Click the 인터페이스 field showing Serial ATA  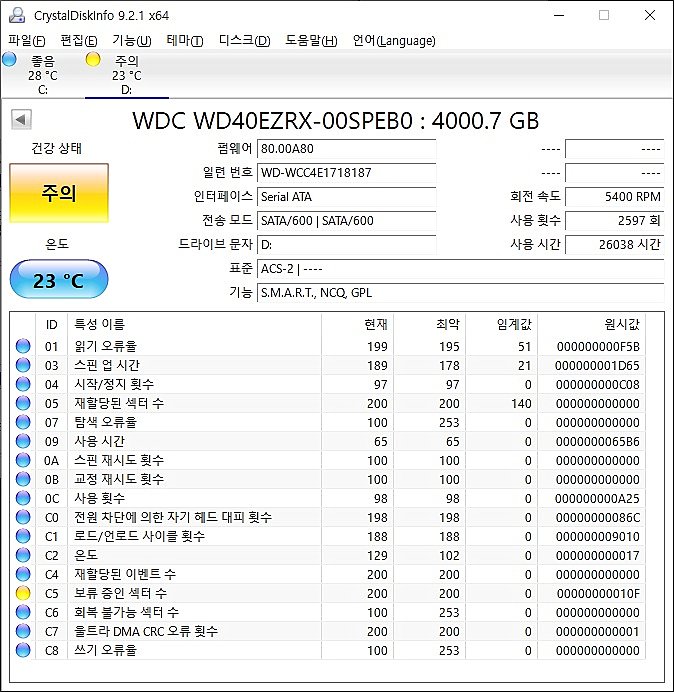pos(346,196)
